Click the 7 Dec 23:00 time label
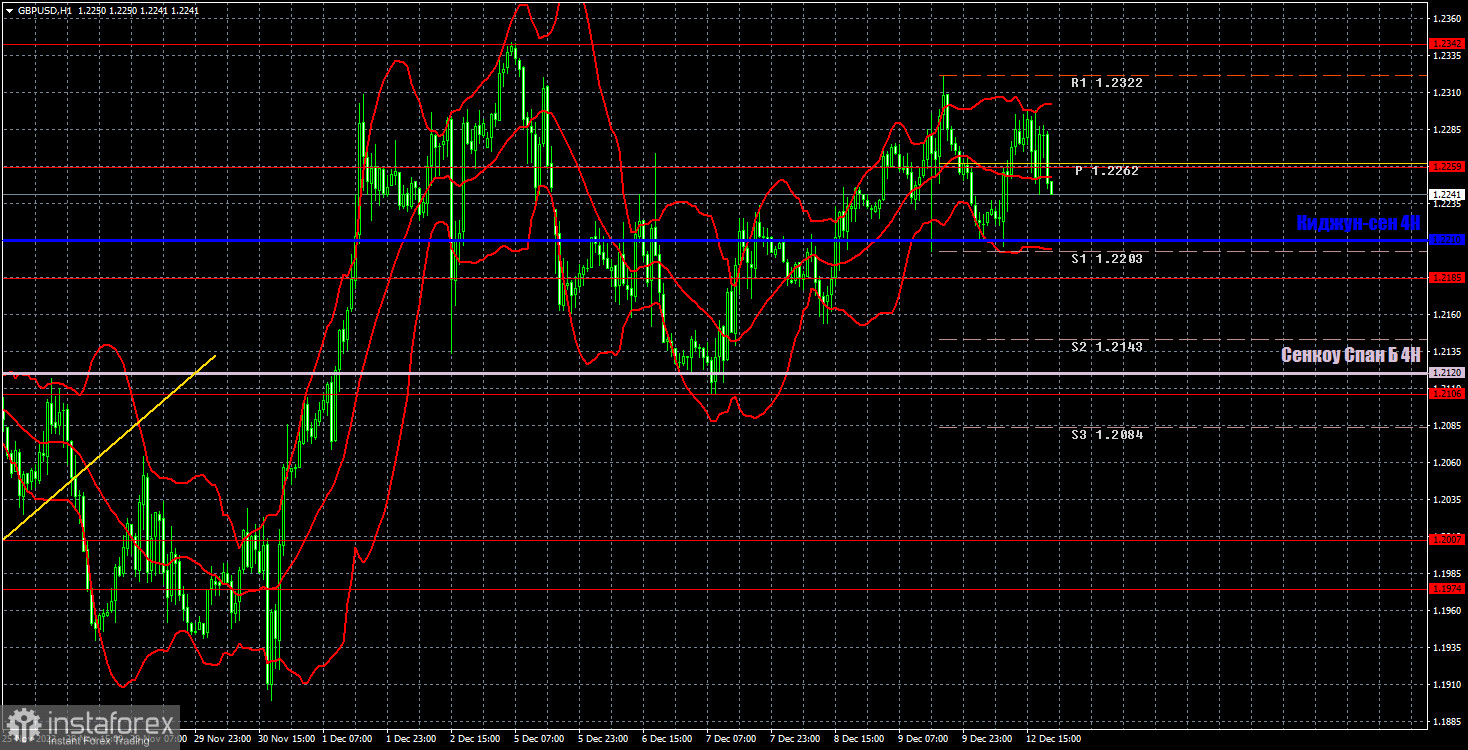Screen dimensions: 1468x750 point(796,740)
